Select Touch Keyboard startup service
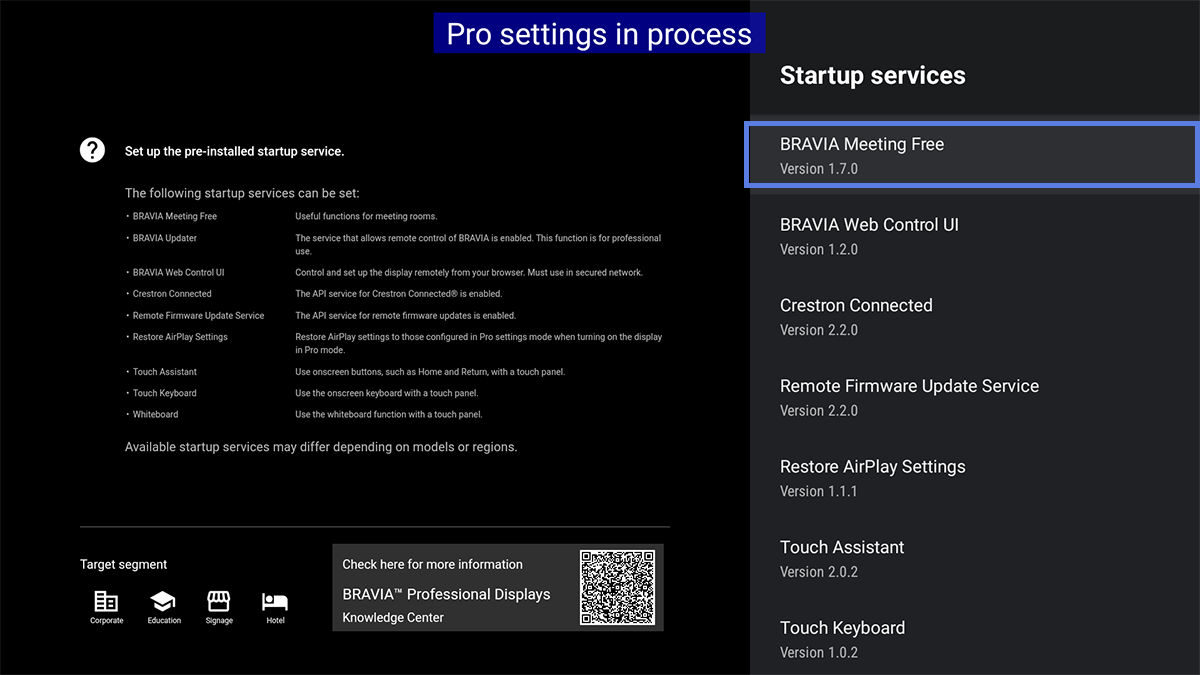Image resolution: width=1200 pixels, height=675 pixels. pos(971,639)
